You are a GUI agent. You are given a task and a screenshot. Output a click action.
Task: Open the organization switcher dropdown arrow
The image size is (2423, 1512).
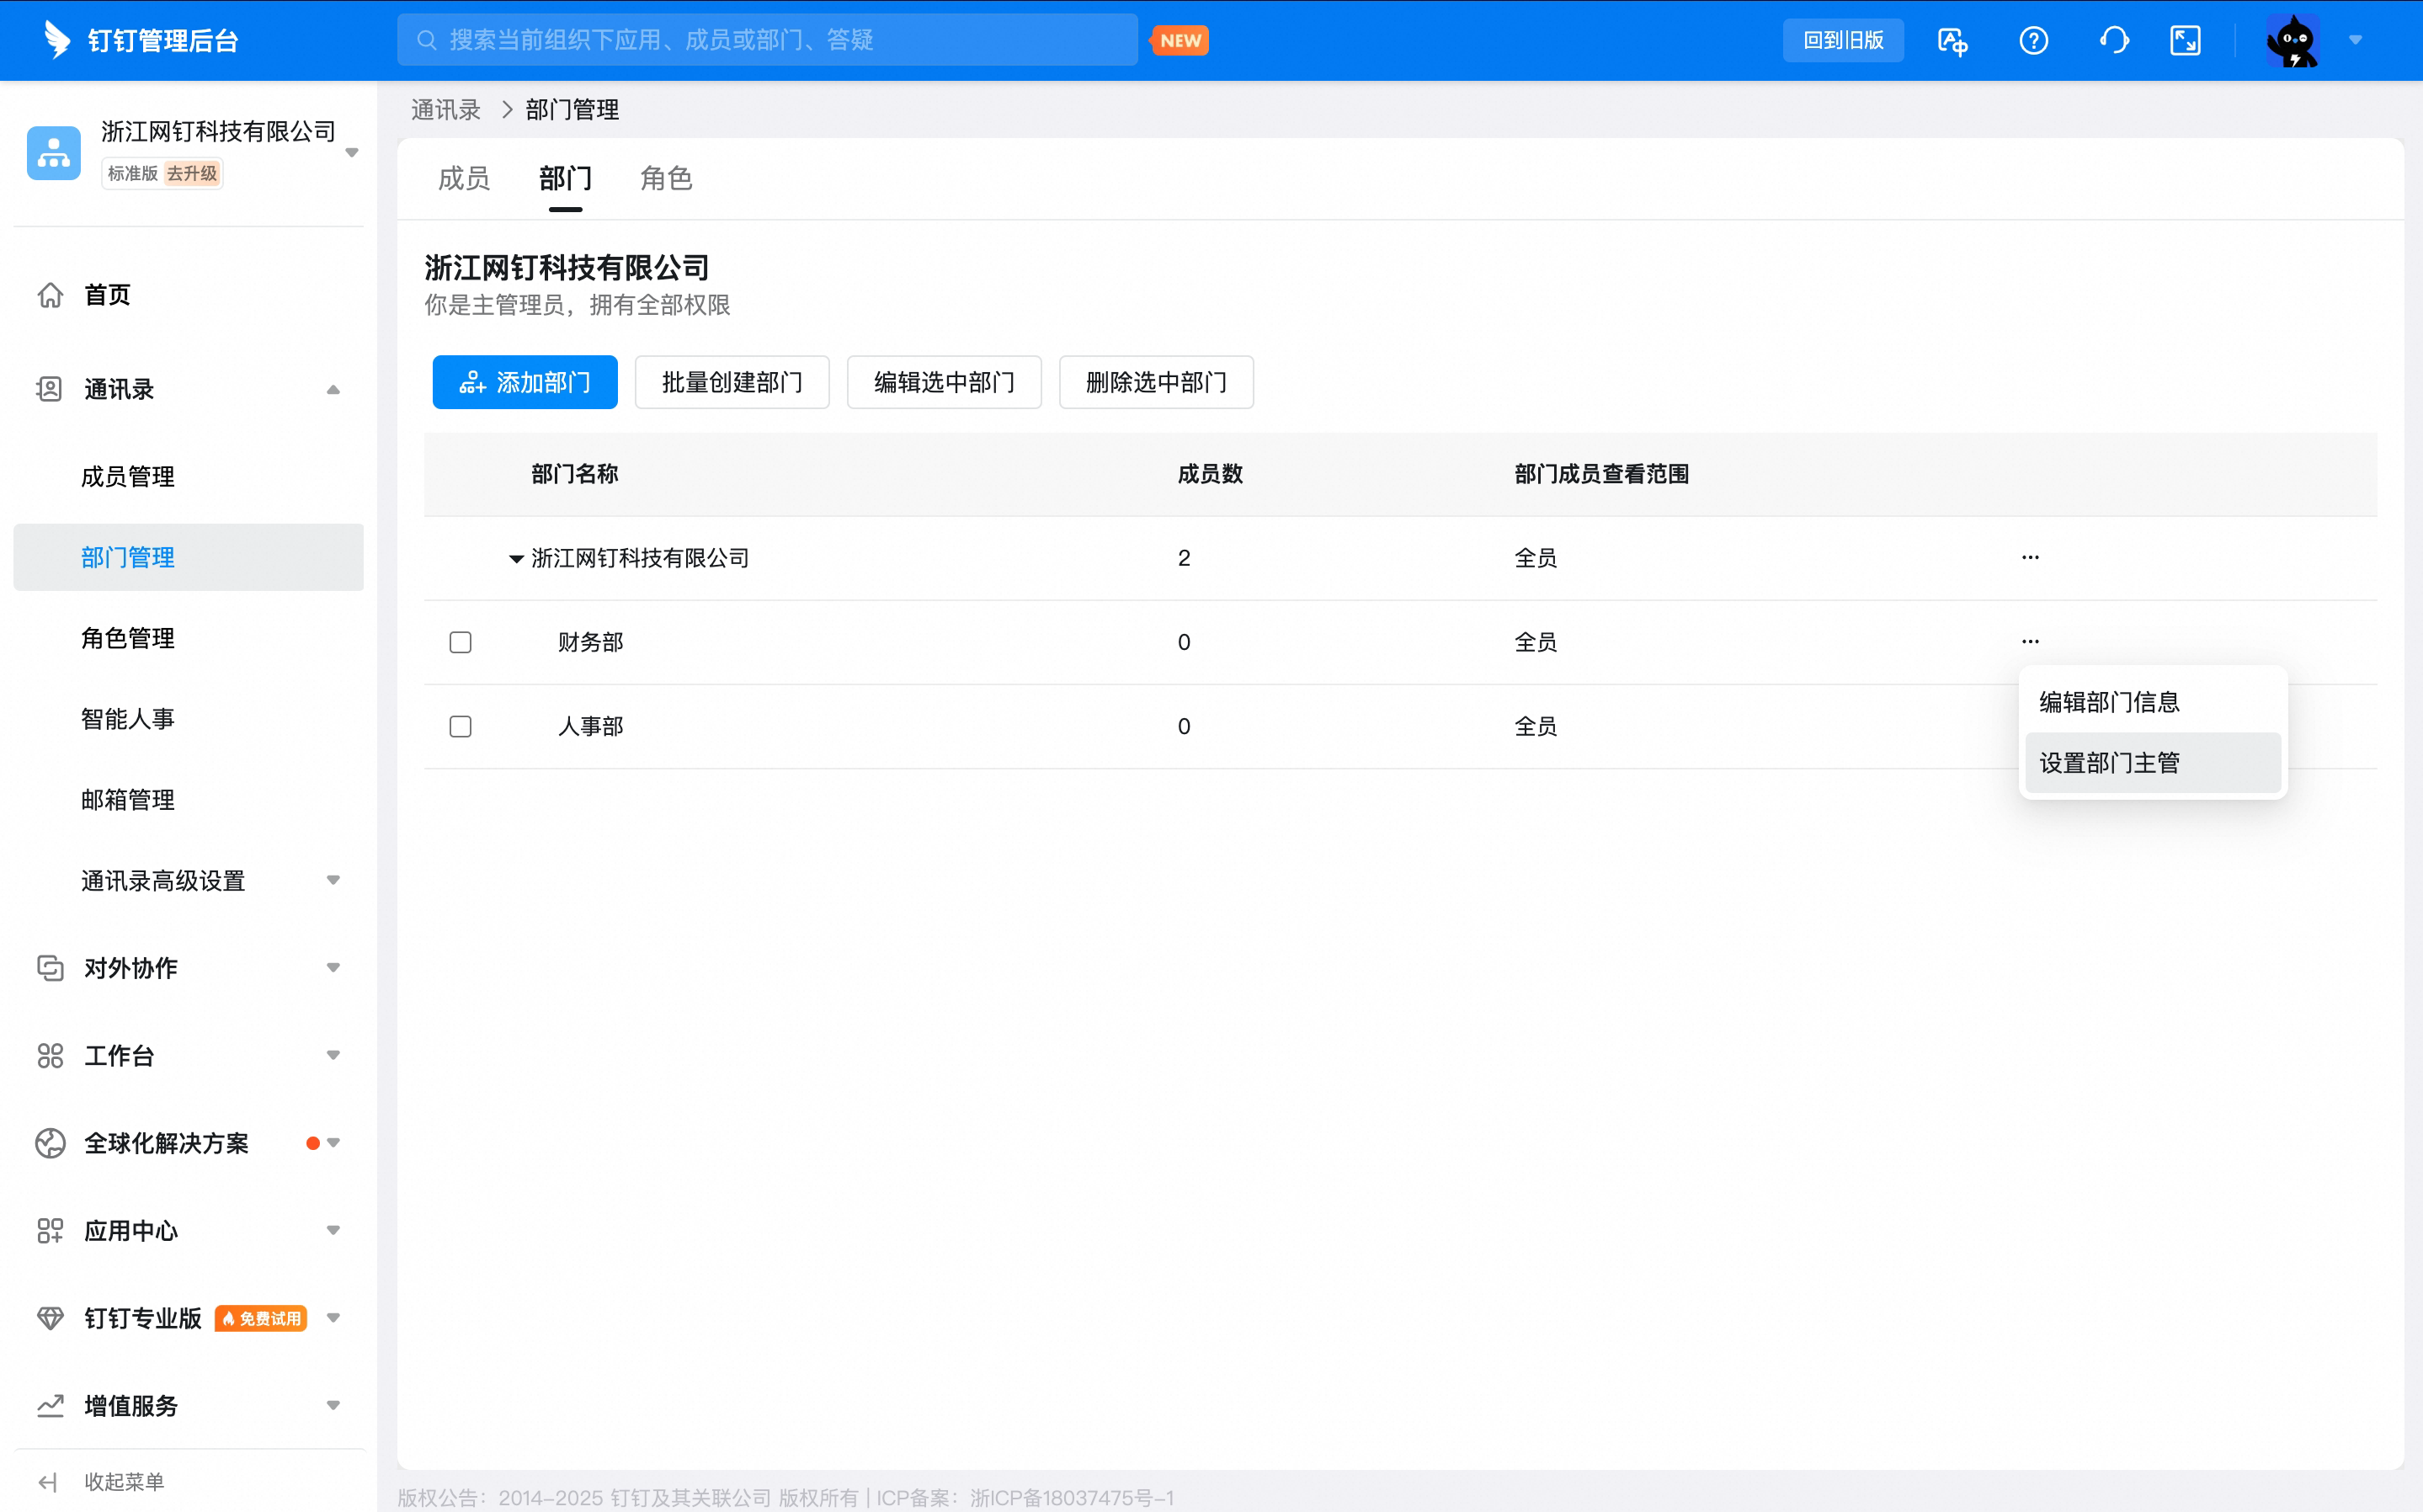[352, 153]
